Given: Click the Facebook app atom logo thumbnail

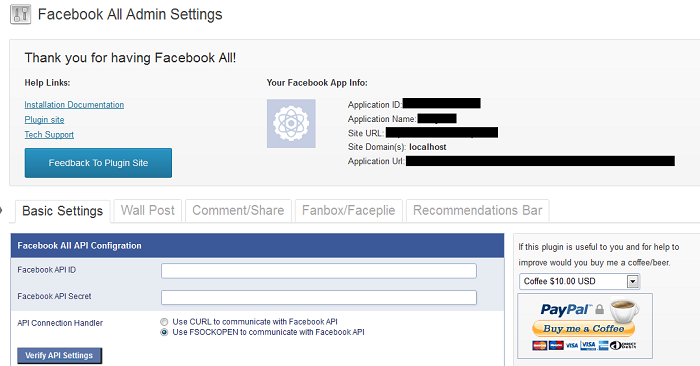Looking at the screenshot, I should click(x=291, y=124).
